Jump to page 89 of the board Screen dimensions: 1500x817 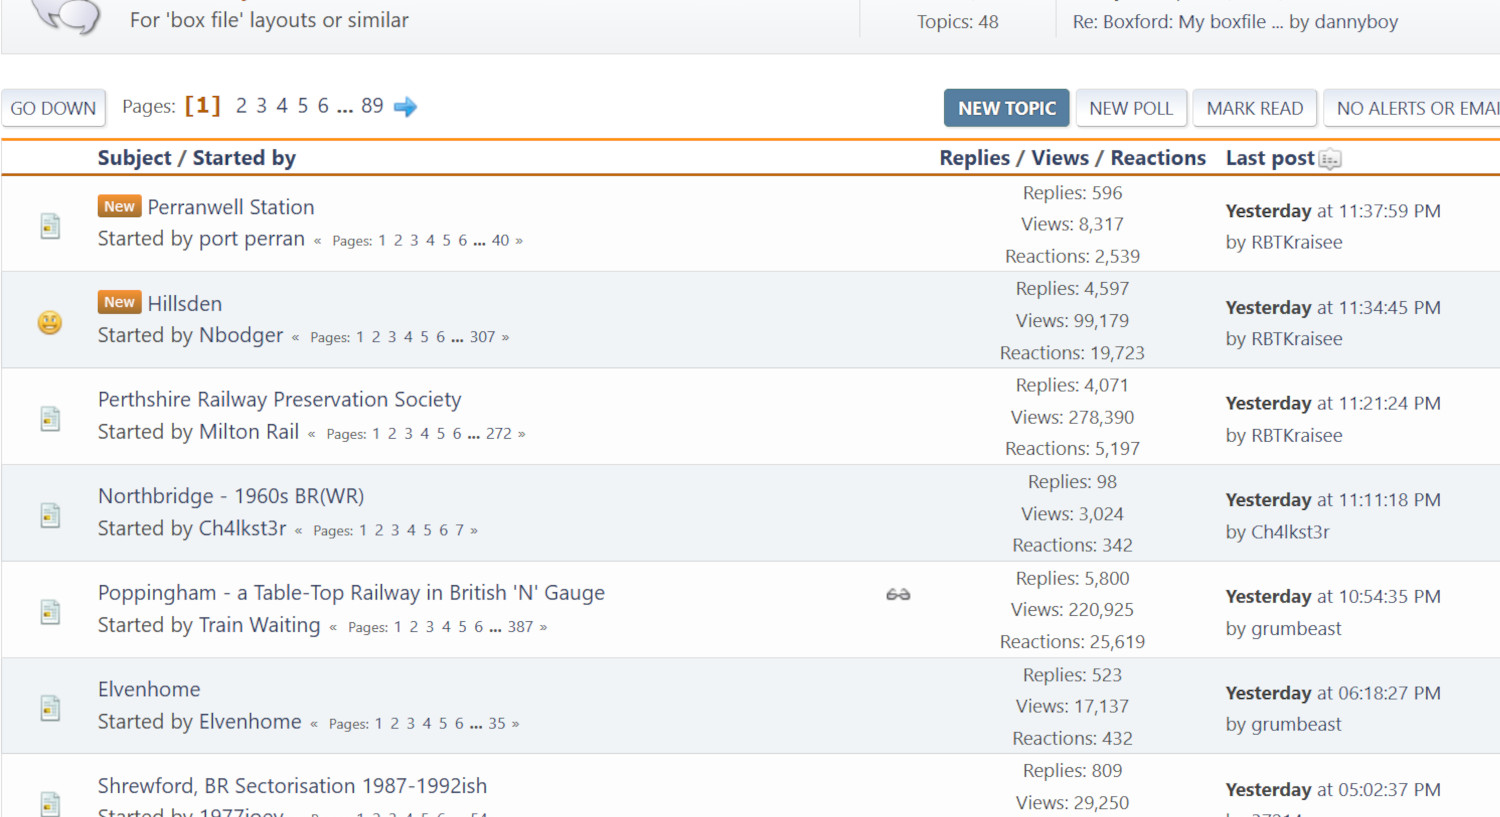tap(372, 106)
